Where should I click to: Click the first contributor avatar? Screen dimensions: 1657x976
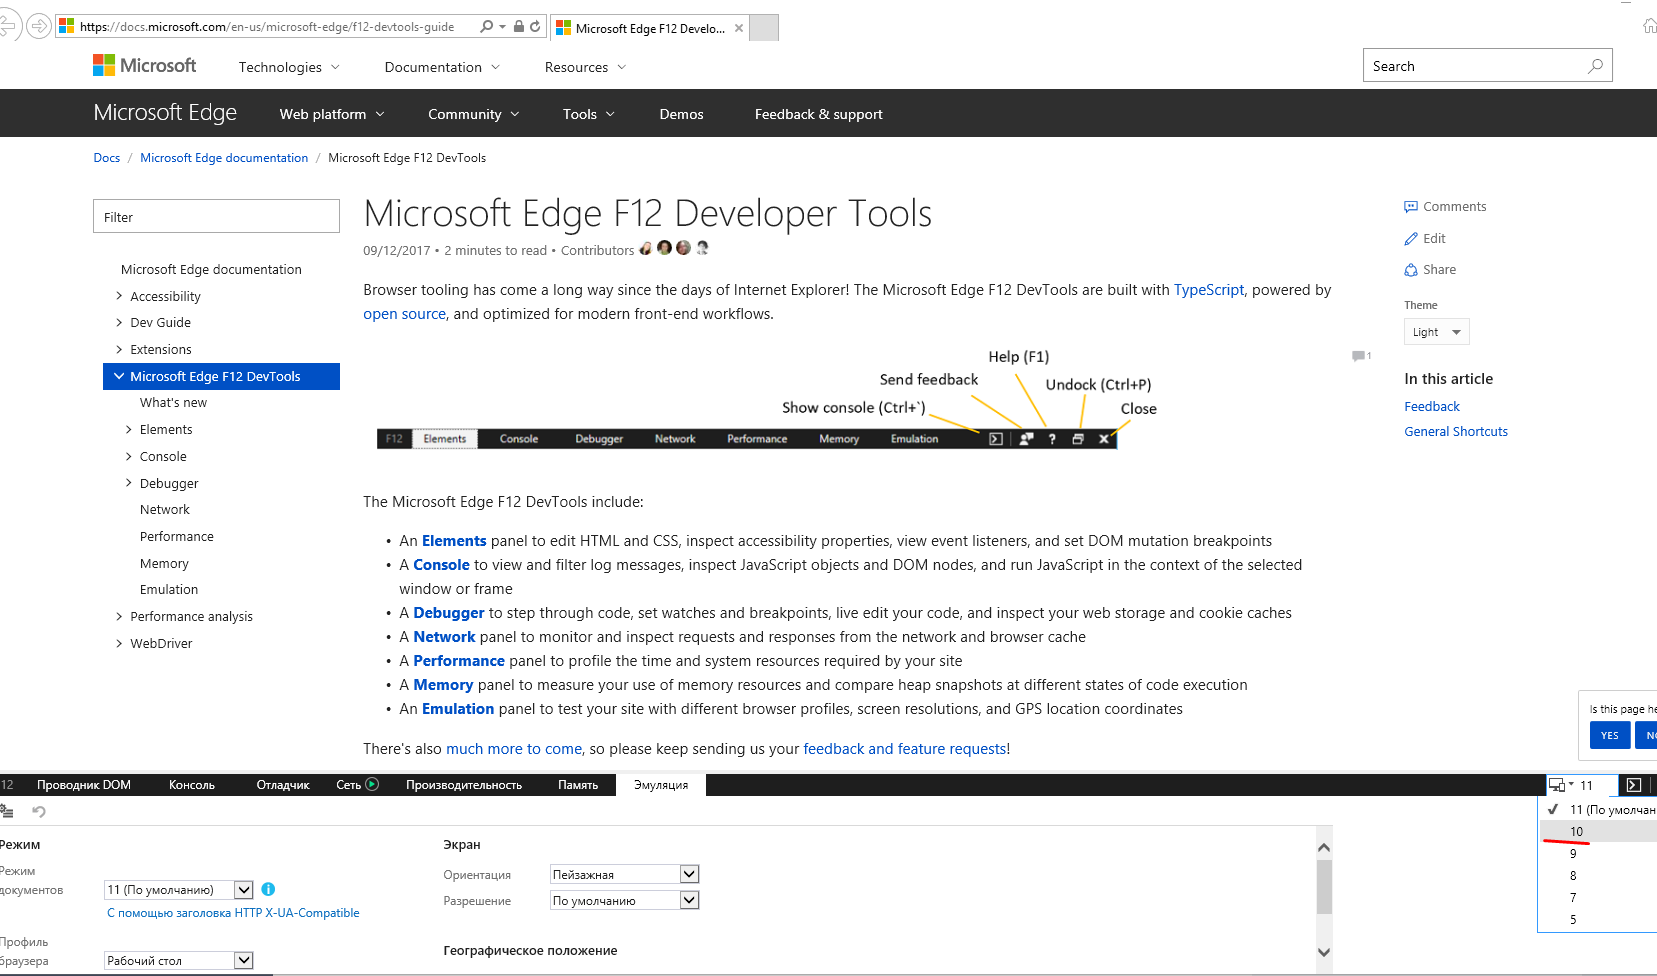click(646, 248)
